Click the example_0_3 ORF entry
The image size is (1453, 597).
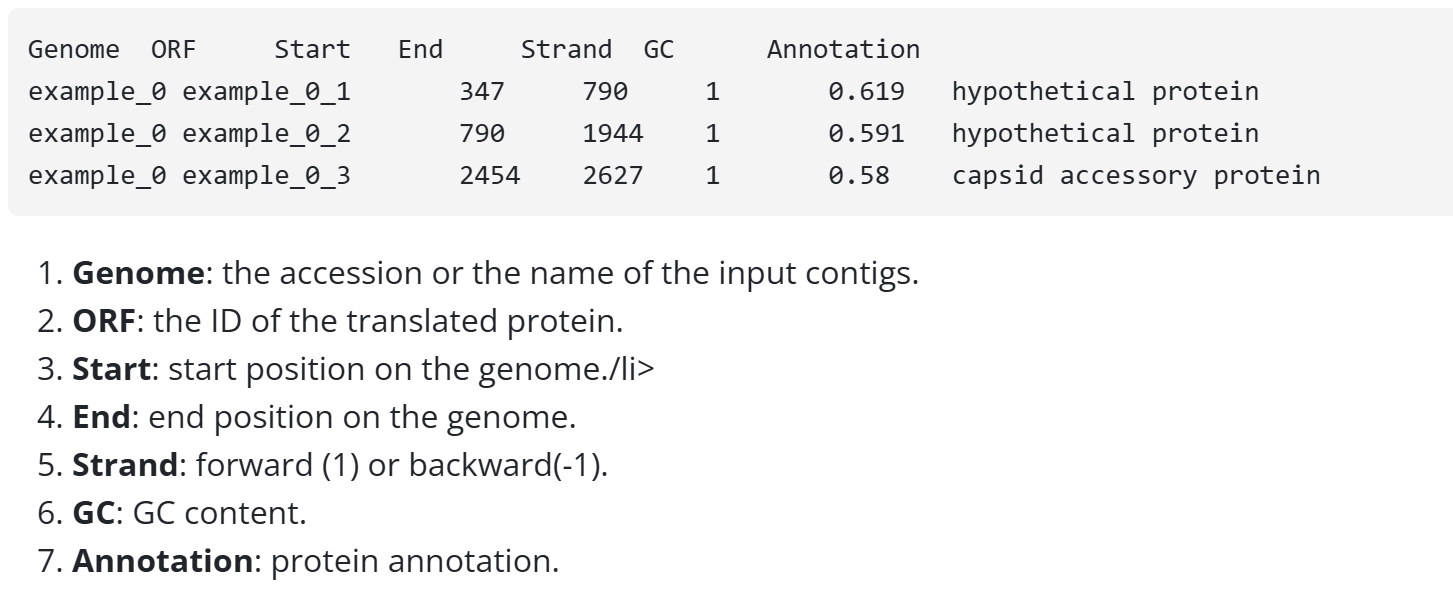pyautogui.click(x=266, y=176)
